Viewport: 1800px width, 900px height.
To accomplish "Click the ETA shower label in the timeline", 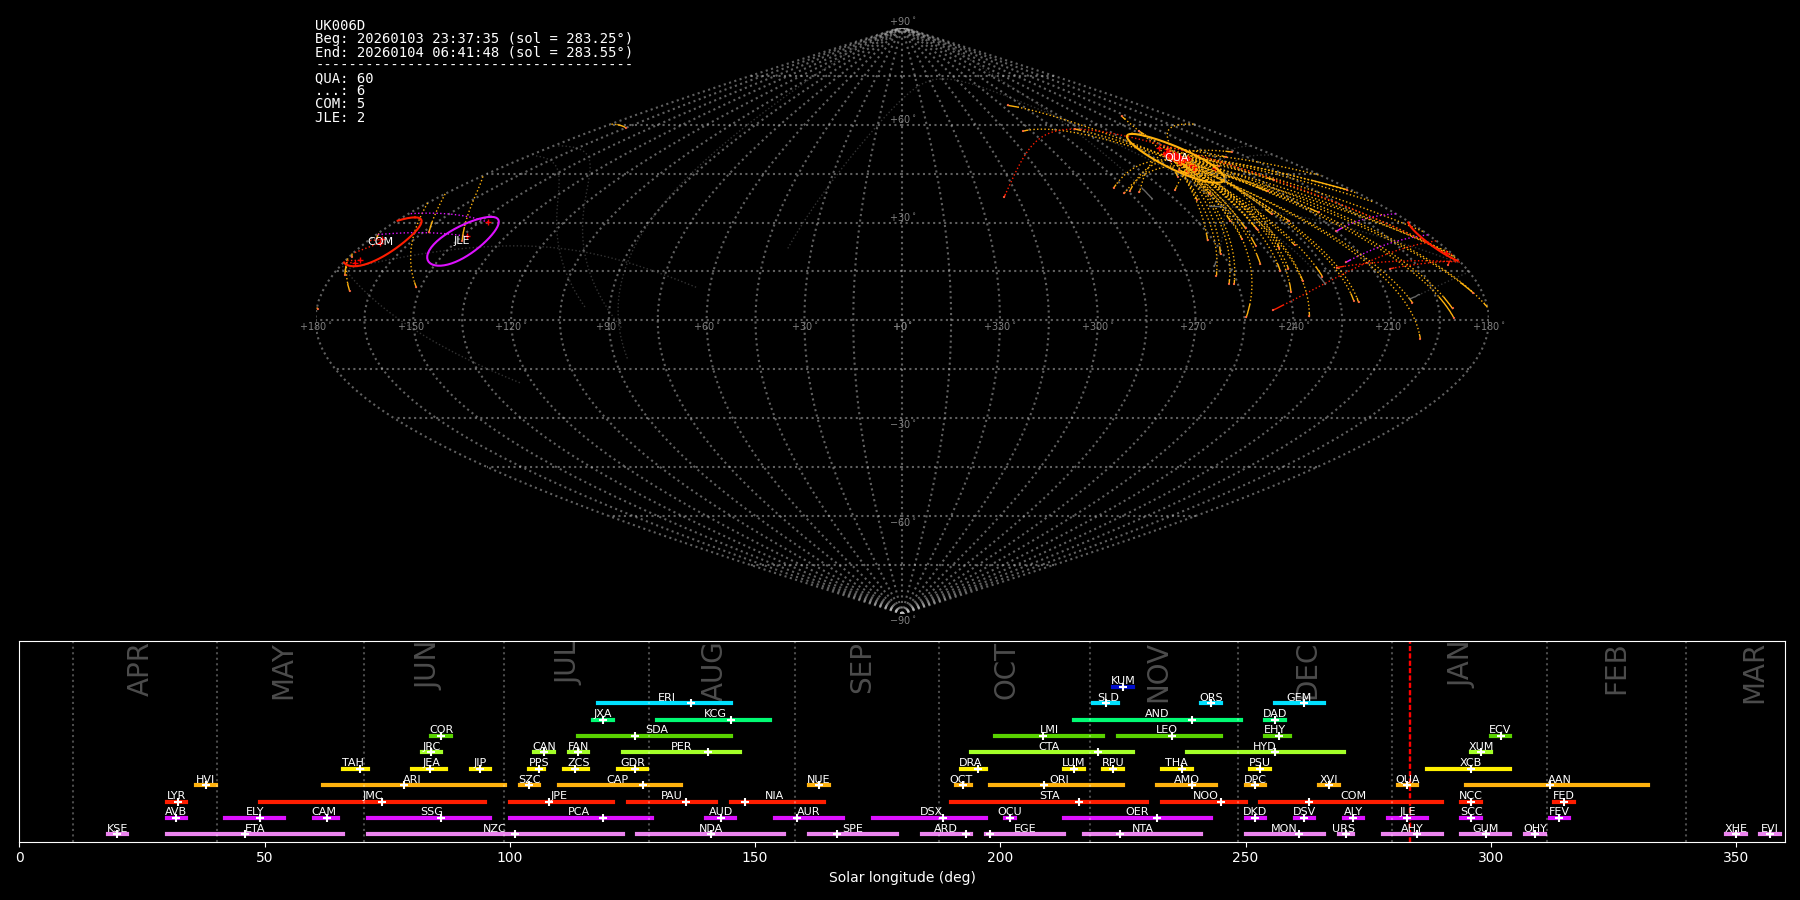I will click(x=255, y=829).
